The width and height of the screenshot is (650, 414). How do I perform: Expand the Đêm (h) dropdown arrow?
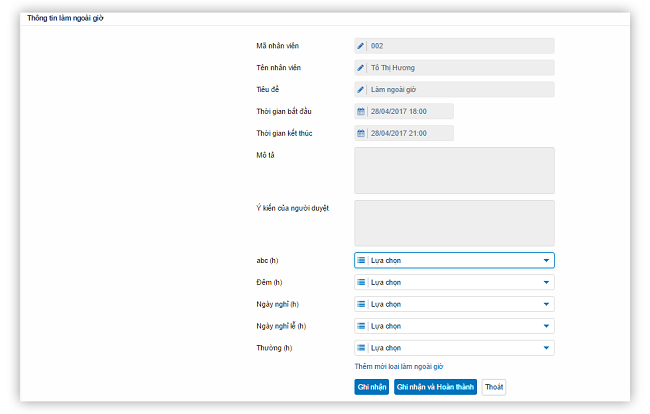tap(546, 282)
